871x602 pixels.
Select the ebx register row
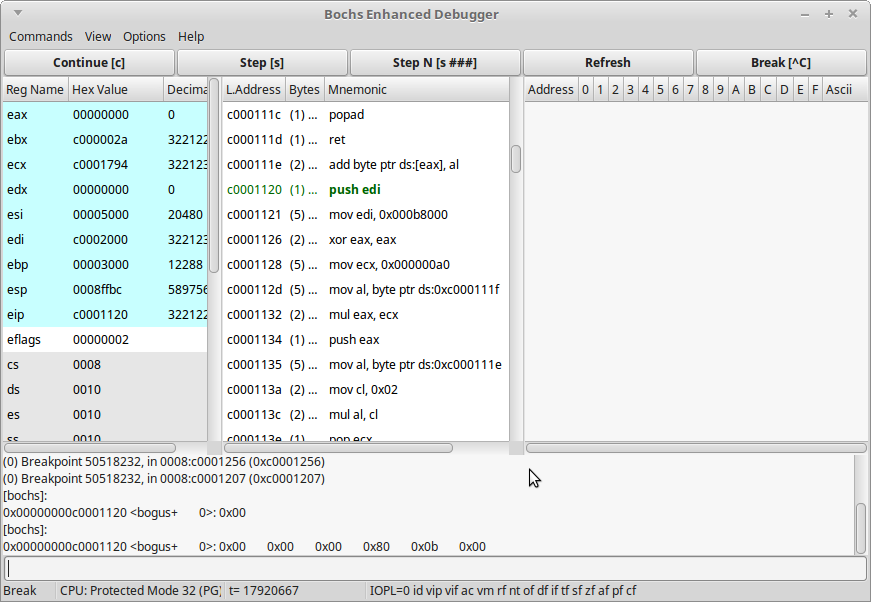coord(105,140)
